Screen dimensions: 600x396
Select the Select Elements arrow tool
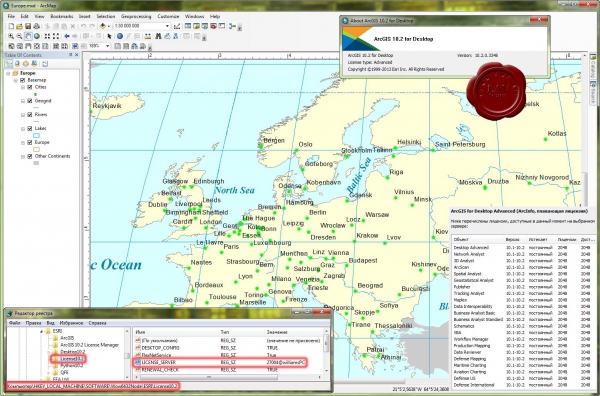click(109, 36)
